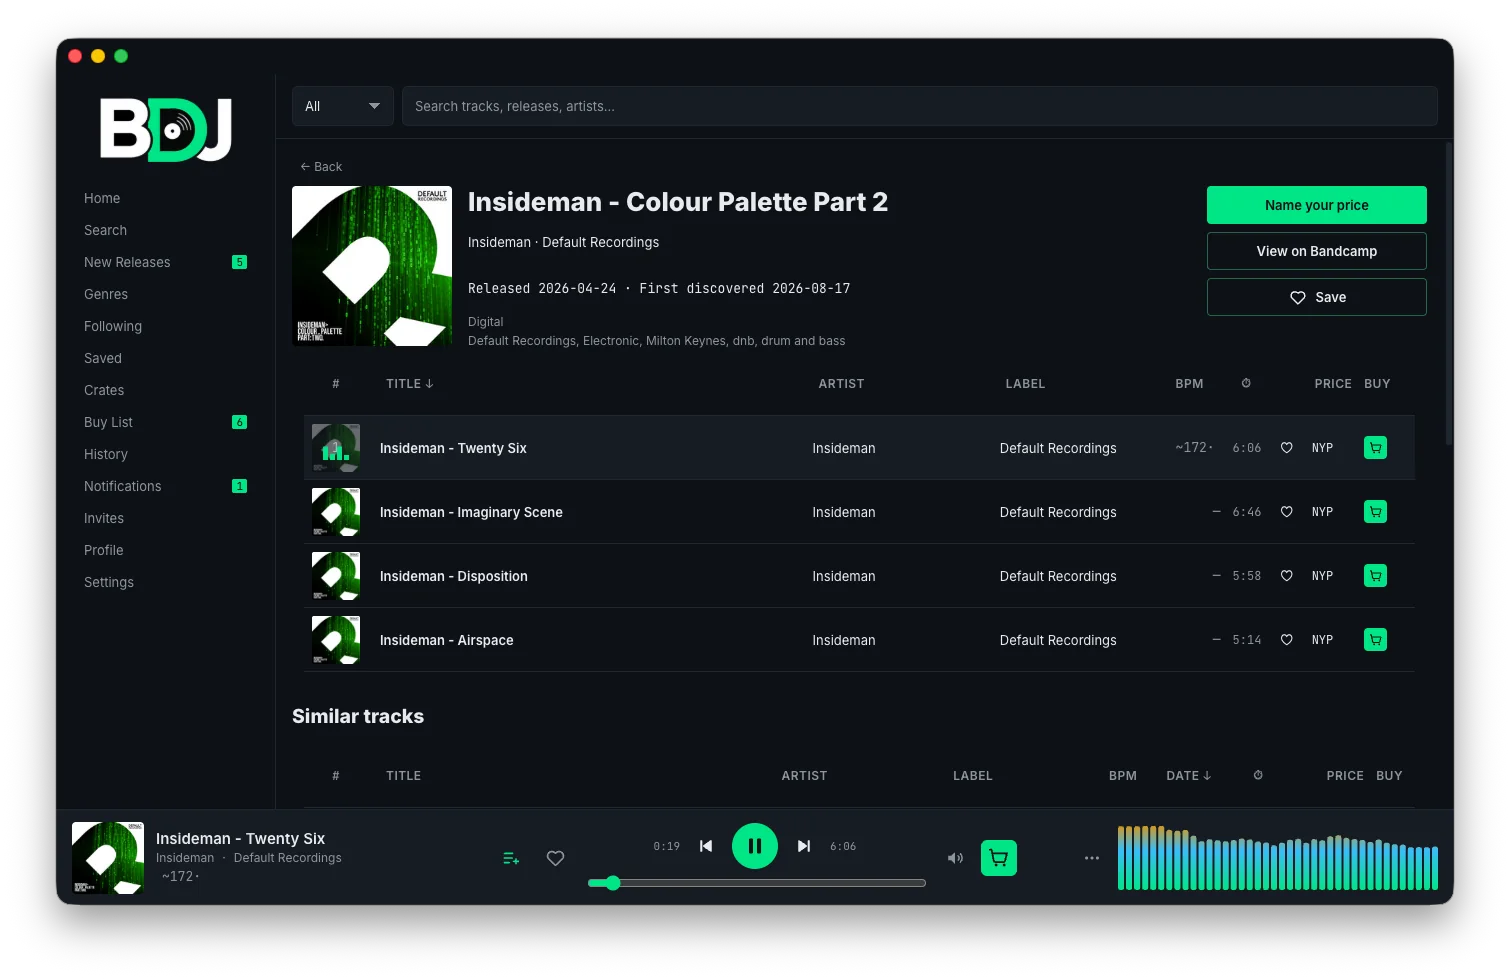This screenshot has height=979, width=1510.
Task: Open Saved in the sidebar
Action: click(103, 358)
